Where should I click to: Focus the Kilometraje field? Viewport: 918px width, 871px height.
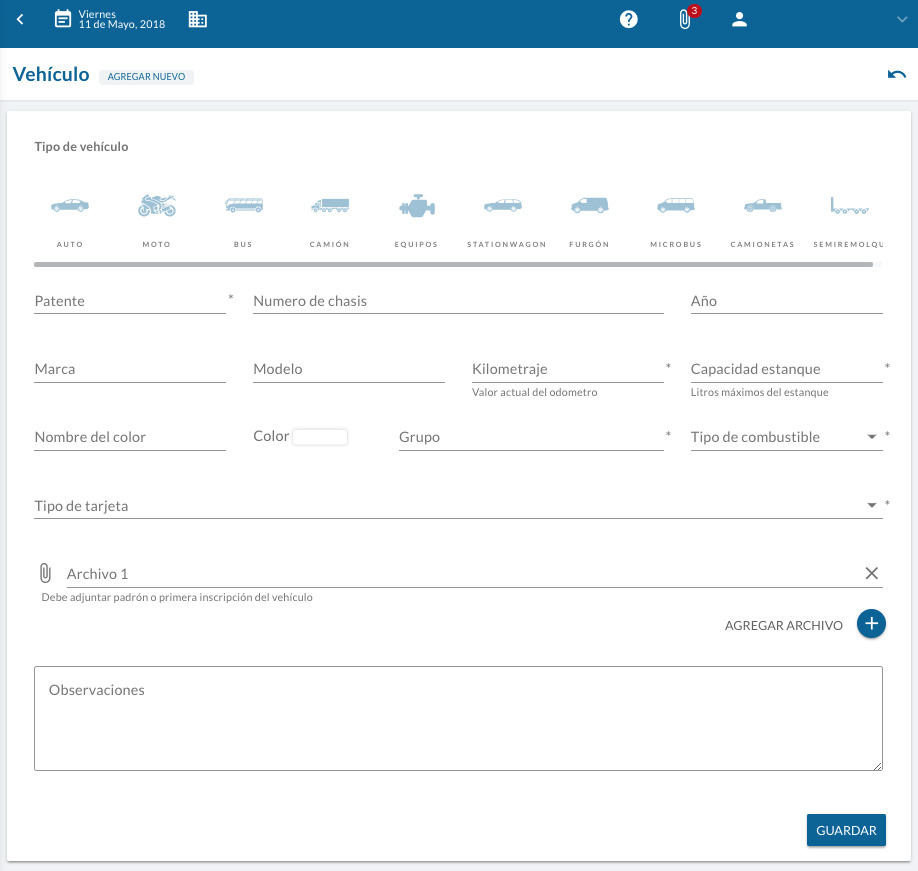(x=567, y=369)
